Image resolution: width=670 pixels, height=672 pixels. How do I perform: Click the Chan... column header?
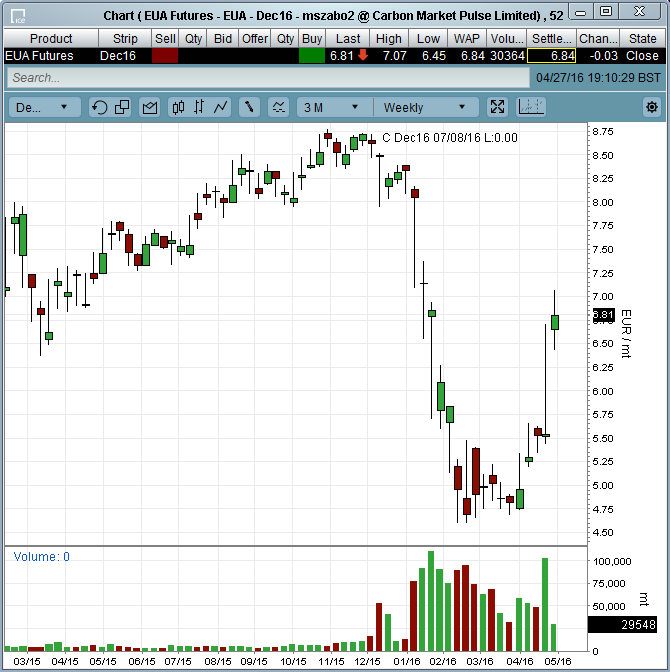(x=598, y=39)
